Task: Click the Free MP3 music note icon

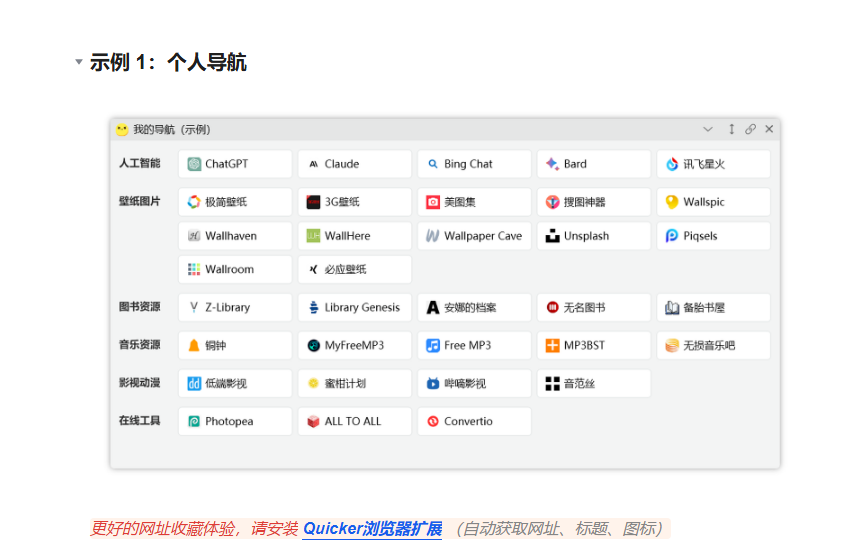Action: point(433,346)
